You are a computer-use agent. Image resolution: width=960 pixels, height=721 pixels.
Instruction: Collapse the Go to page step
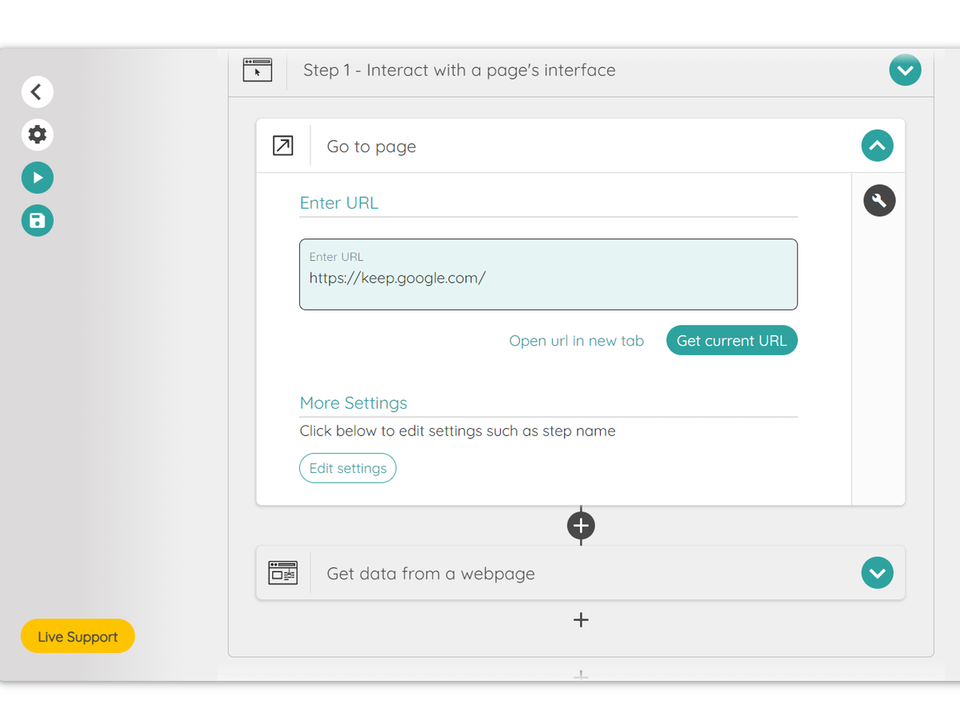click(x=877, y=146)
